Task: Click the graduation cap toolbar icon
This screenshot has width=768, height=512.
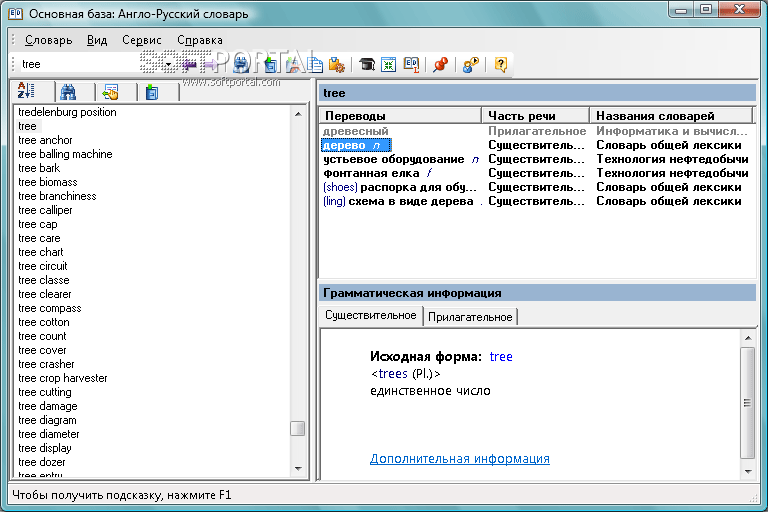Action: 366,65
